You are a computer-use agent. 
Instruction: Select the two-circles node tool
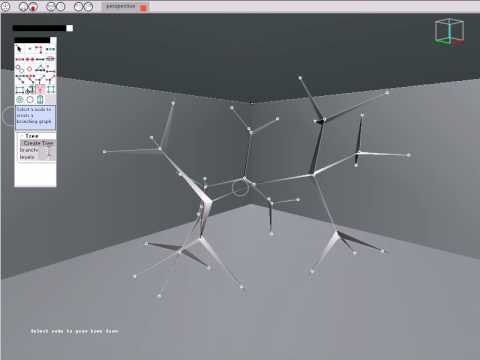pyautogui.click(x=20, y=69)
